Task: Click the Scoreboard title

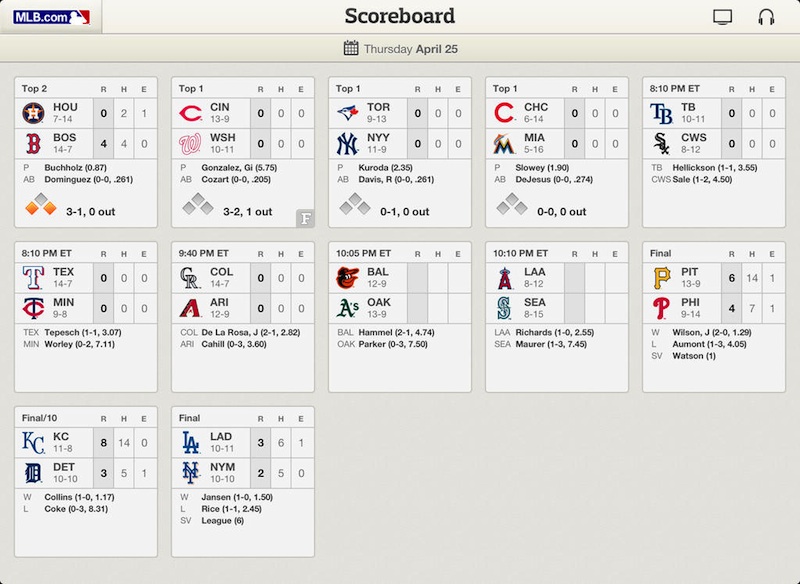Action: 399,16
